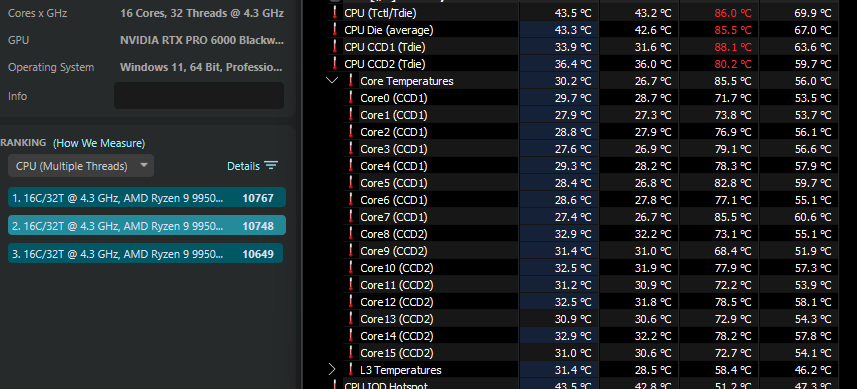Click thermometer icon beside Core Temperatures

click(351, 81)
